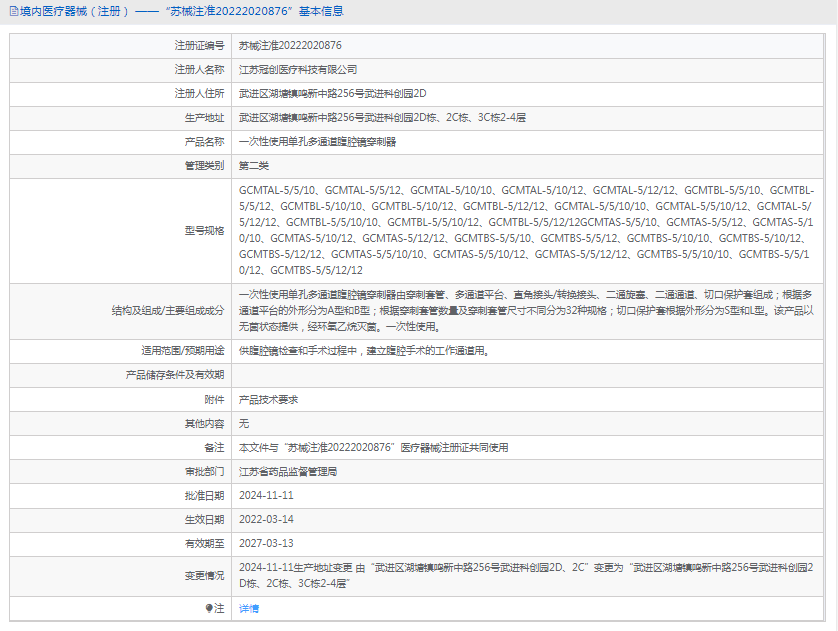This screenshot has width=838, height=631.
Task: Click the 变更情况 change description text
Action: 526,575
